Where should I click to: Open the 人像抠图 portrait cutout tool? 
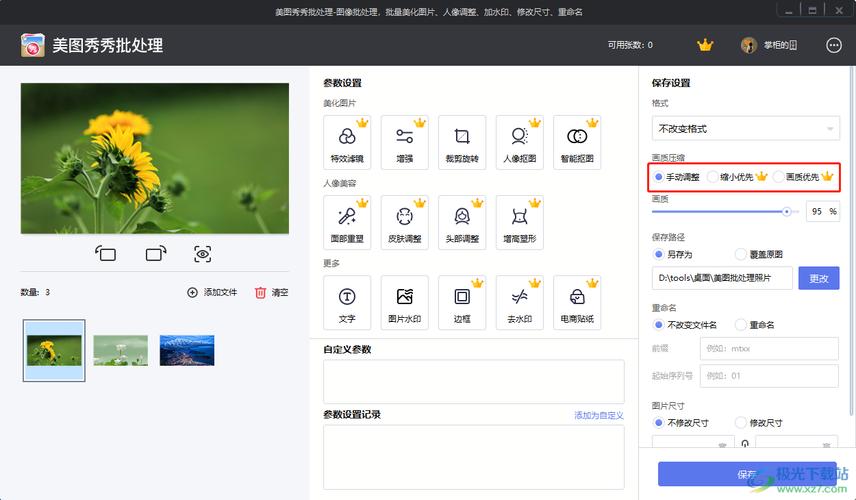click(519, 141)
